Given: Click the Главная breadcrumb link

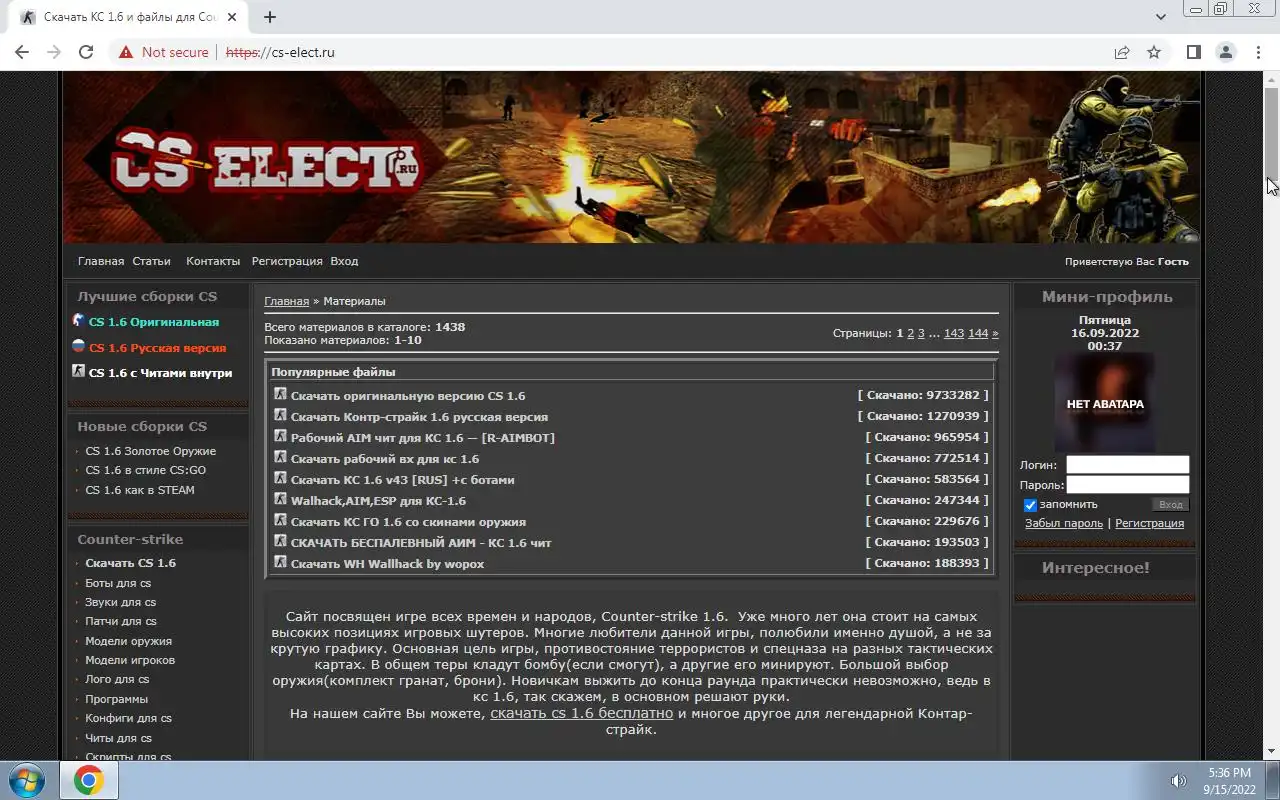Looking at the screenshot, I should click(287, 301).
